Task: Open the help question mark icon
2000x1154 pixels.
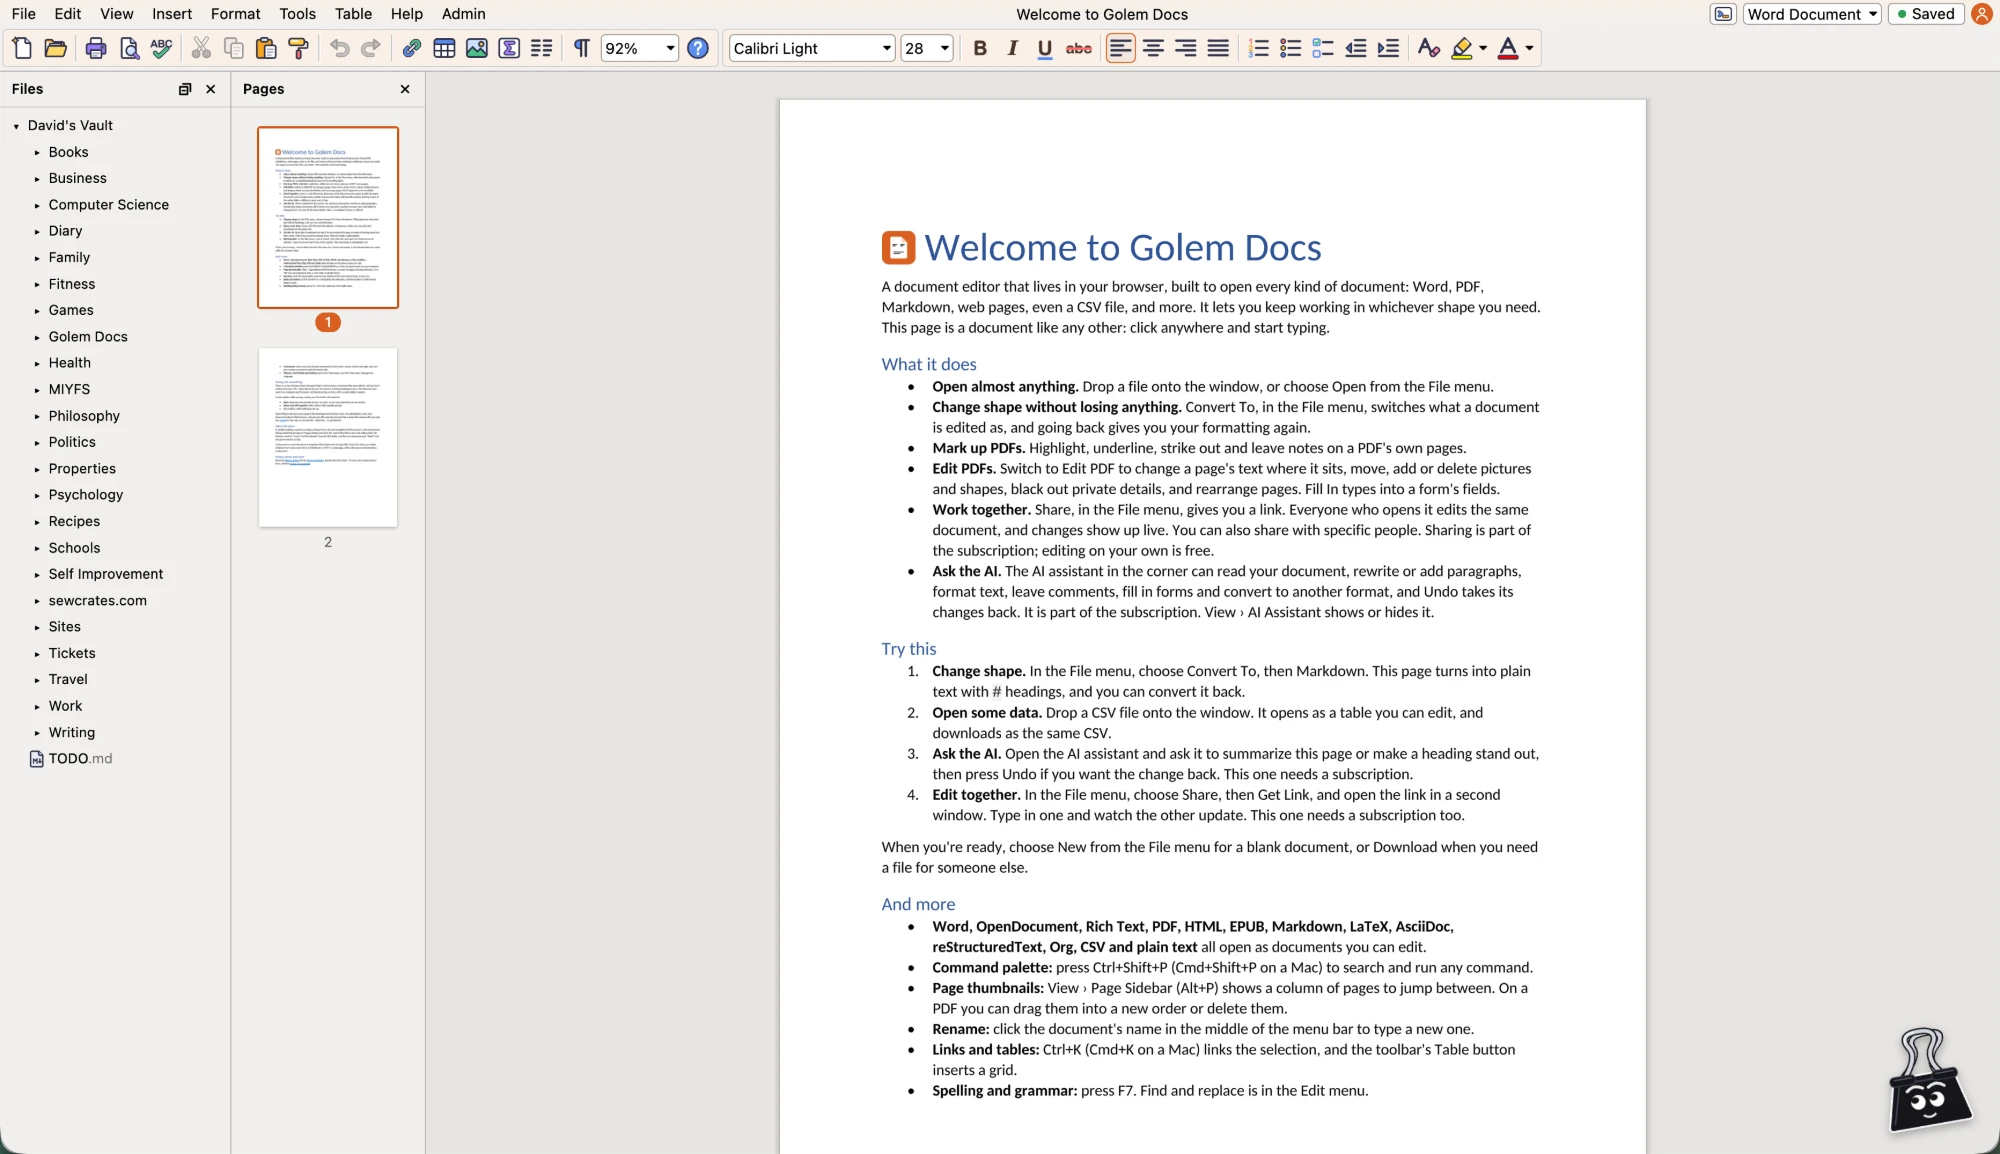Action: pos(698,48)
